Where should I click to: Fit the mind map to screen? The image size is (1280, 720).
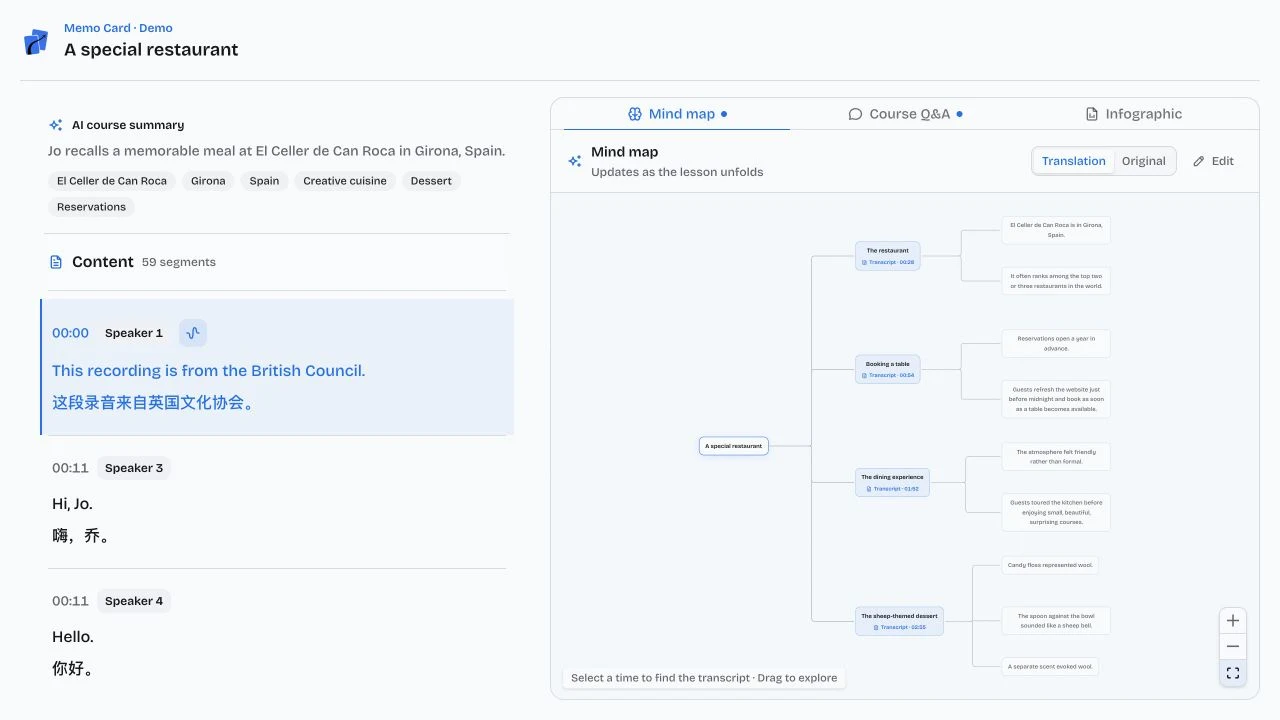click(x=1233, y=673)
